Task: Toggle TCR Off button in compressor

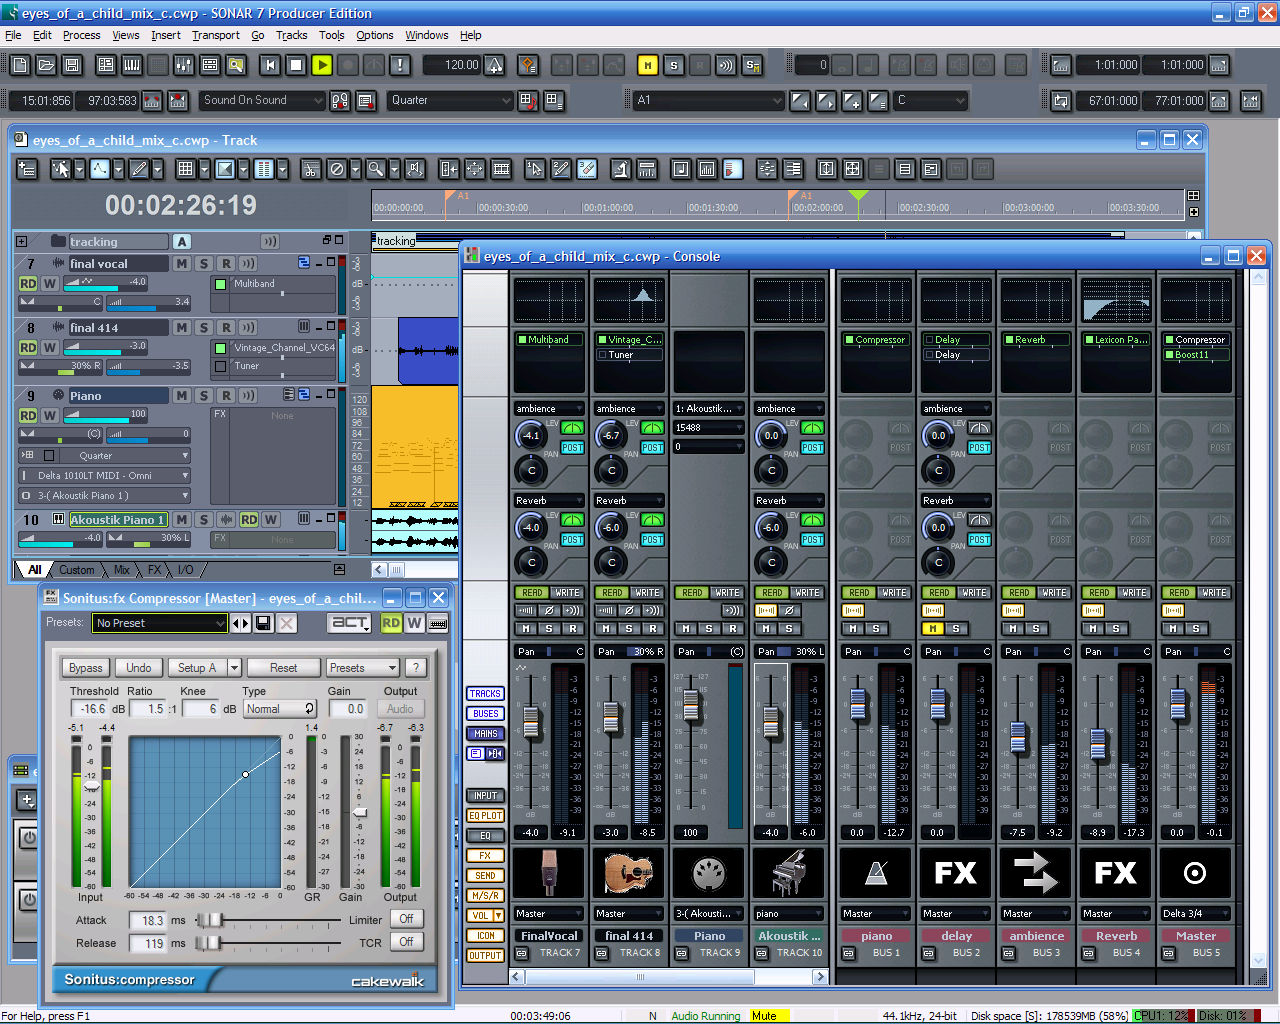Action: [x=406, y=942]
